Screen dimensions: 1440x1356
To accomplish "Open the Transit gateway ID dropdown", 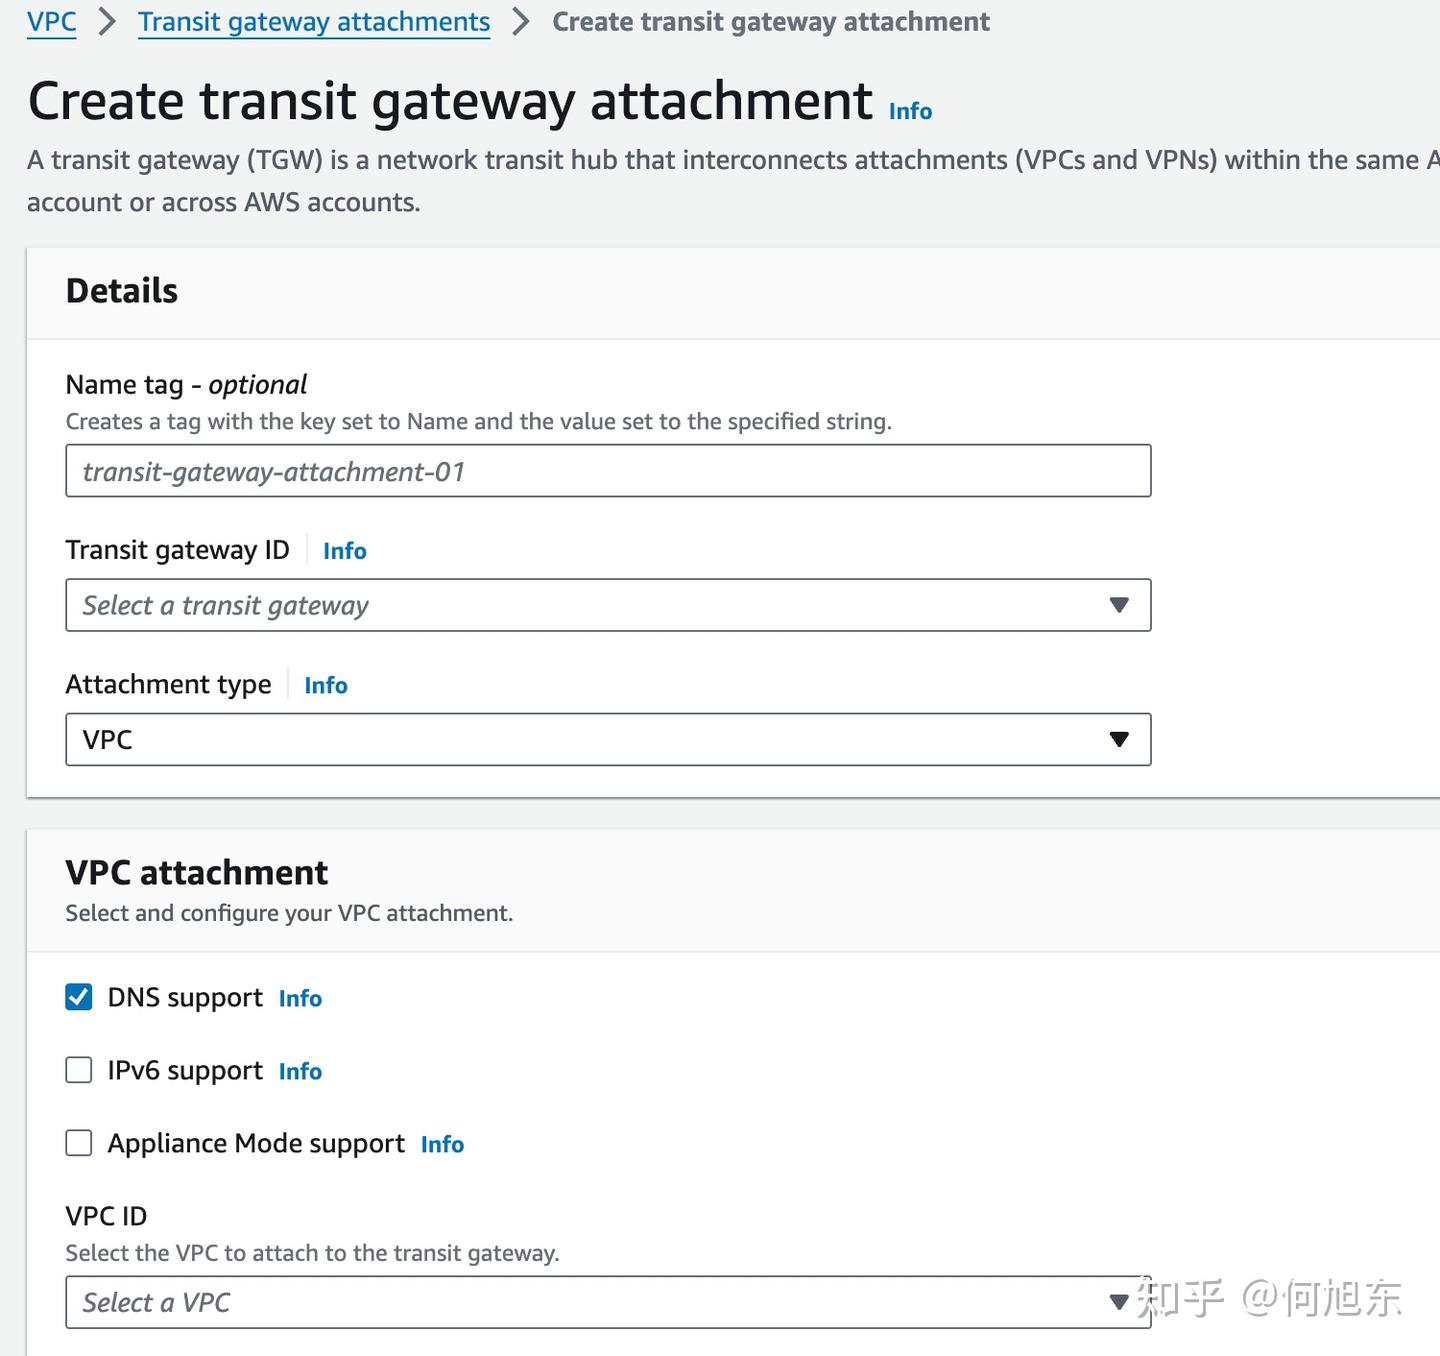I will pos(607,605).
